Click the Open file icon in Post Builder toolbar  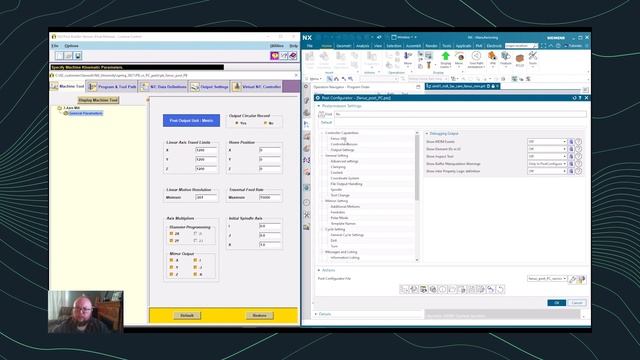pos(69,56)
